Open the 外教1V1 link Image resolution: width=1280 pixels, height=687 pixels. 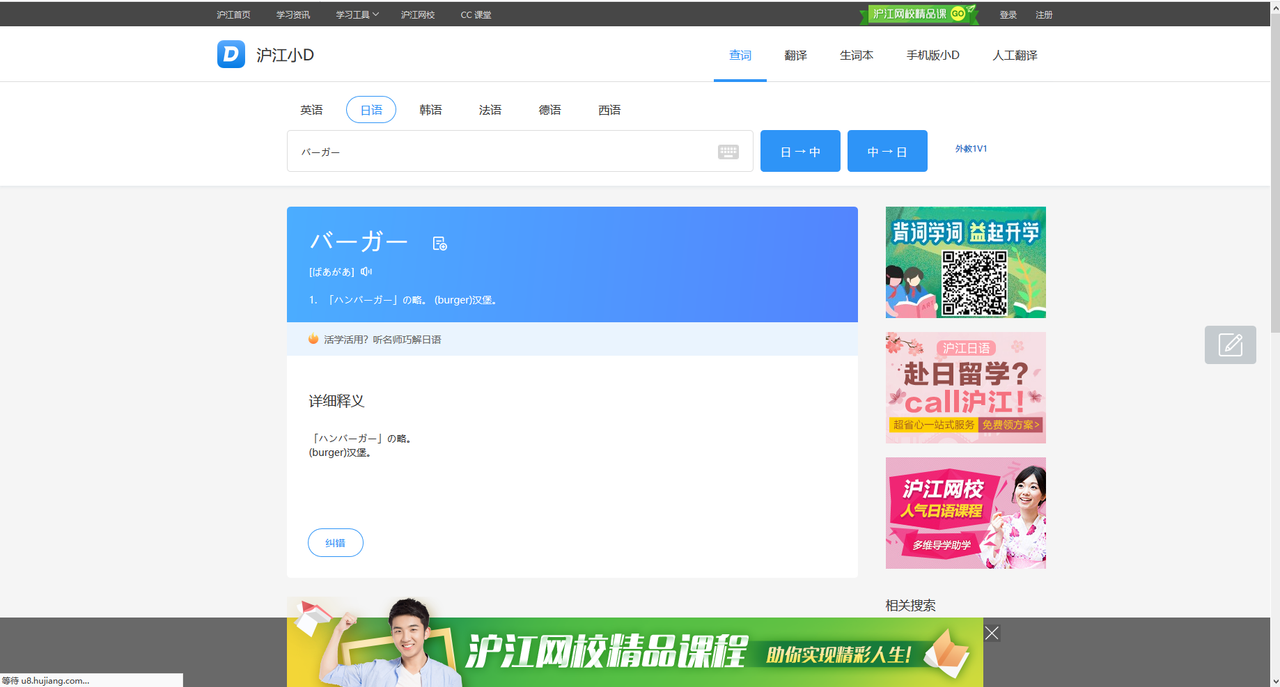[x=971, y=149]
